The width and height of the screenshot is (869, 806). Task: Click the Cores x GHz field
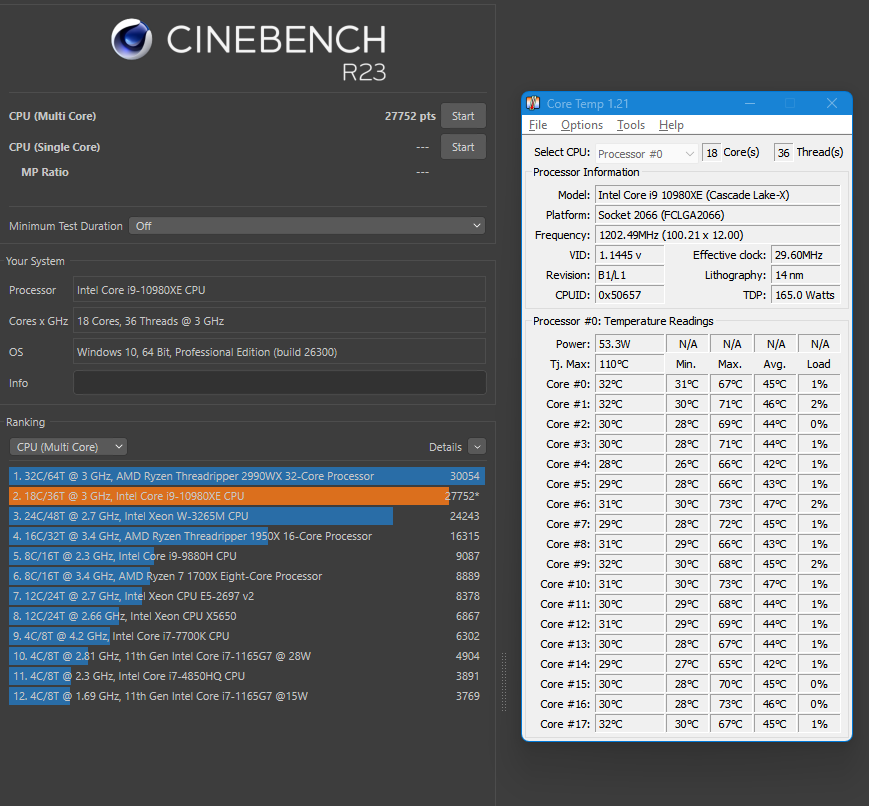tap(279, 321)
